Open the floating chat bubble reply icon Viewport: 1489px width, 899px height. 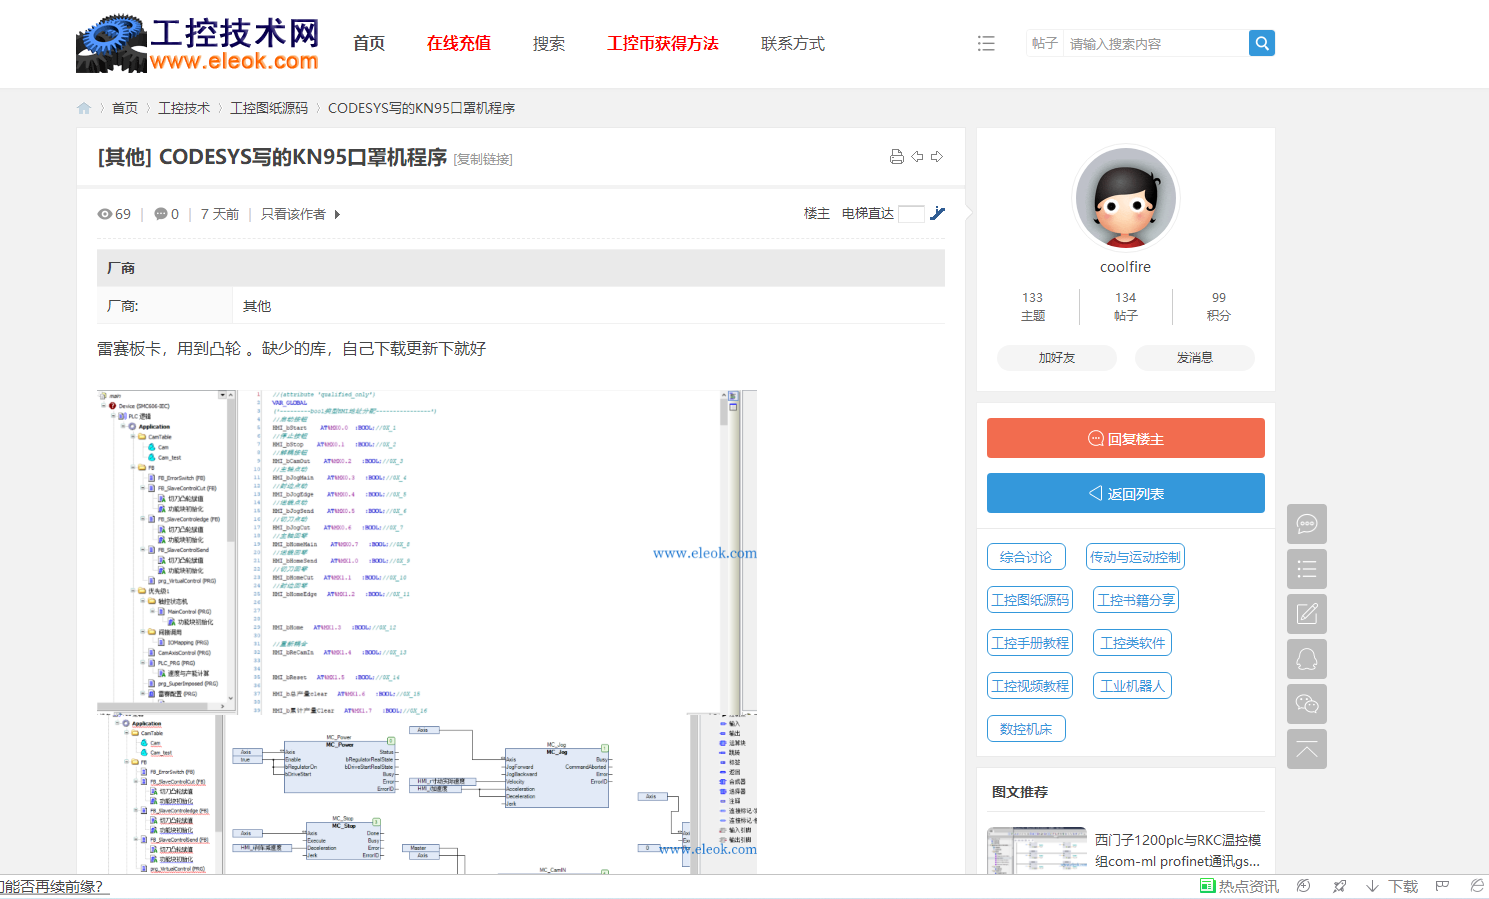point(1306,524)
